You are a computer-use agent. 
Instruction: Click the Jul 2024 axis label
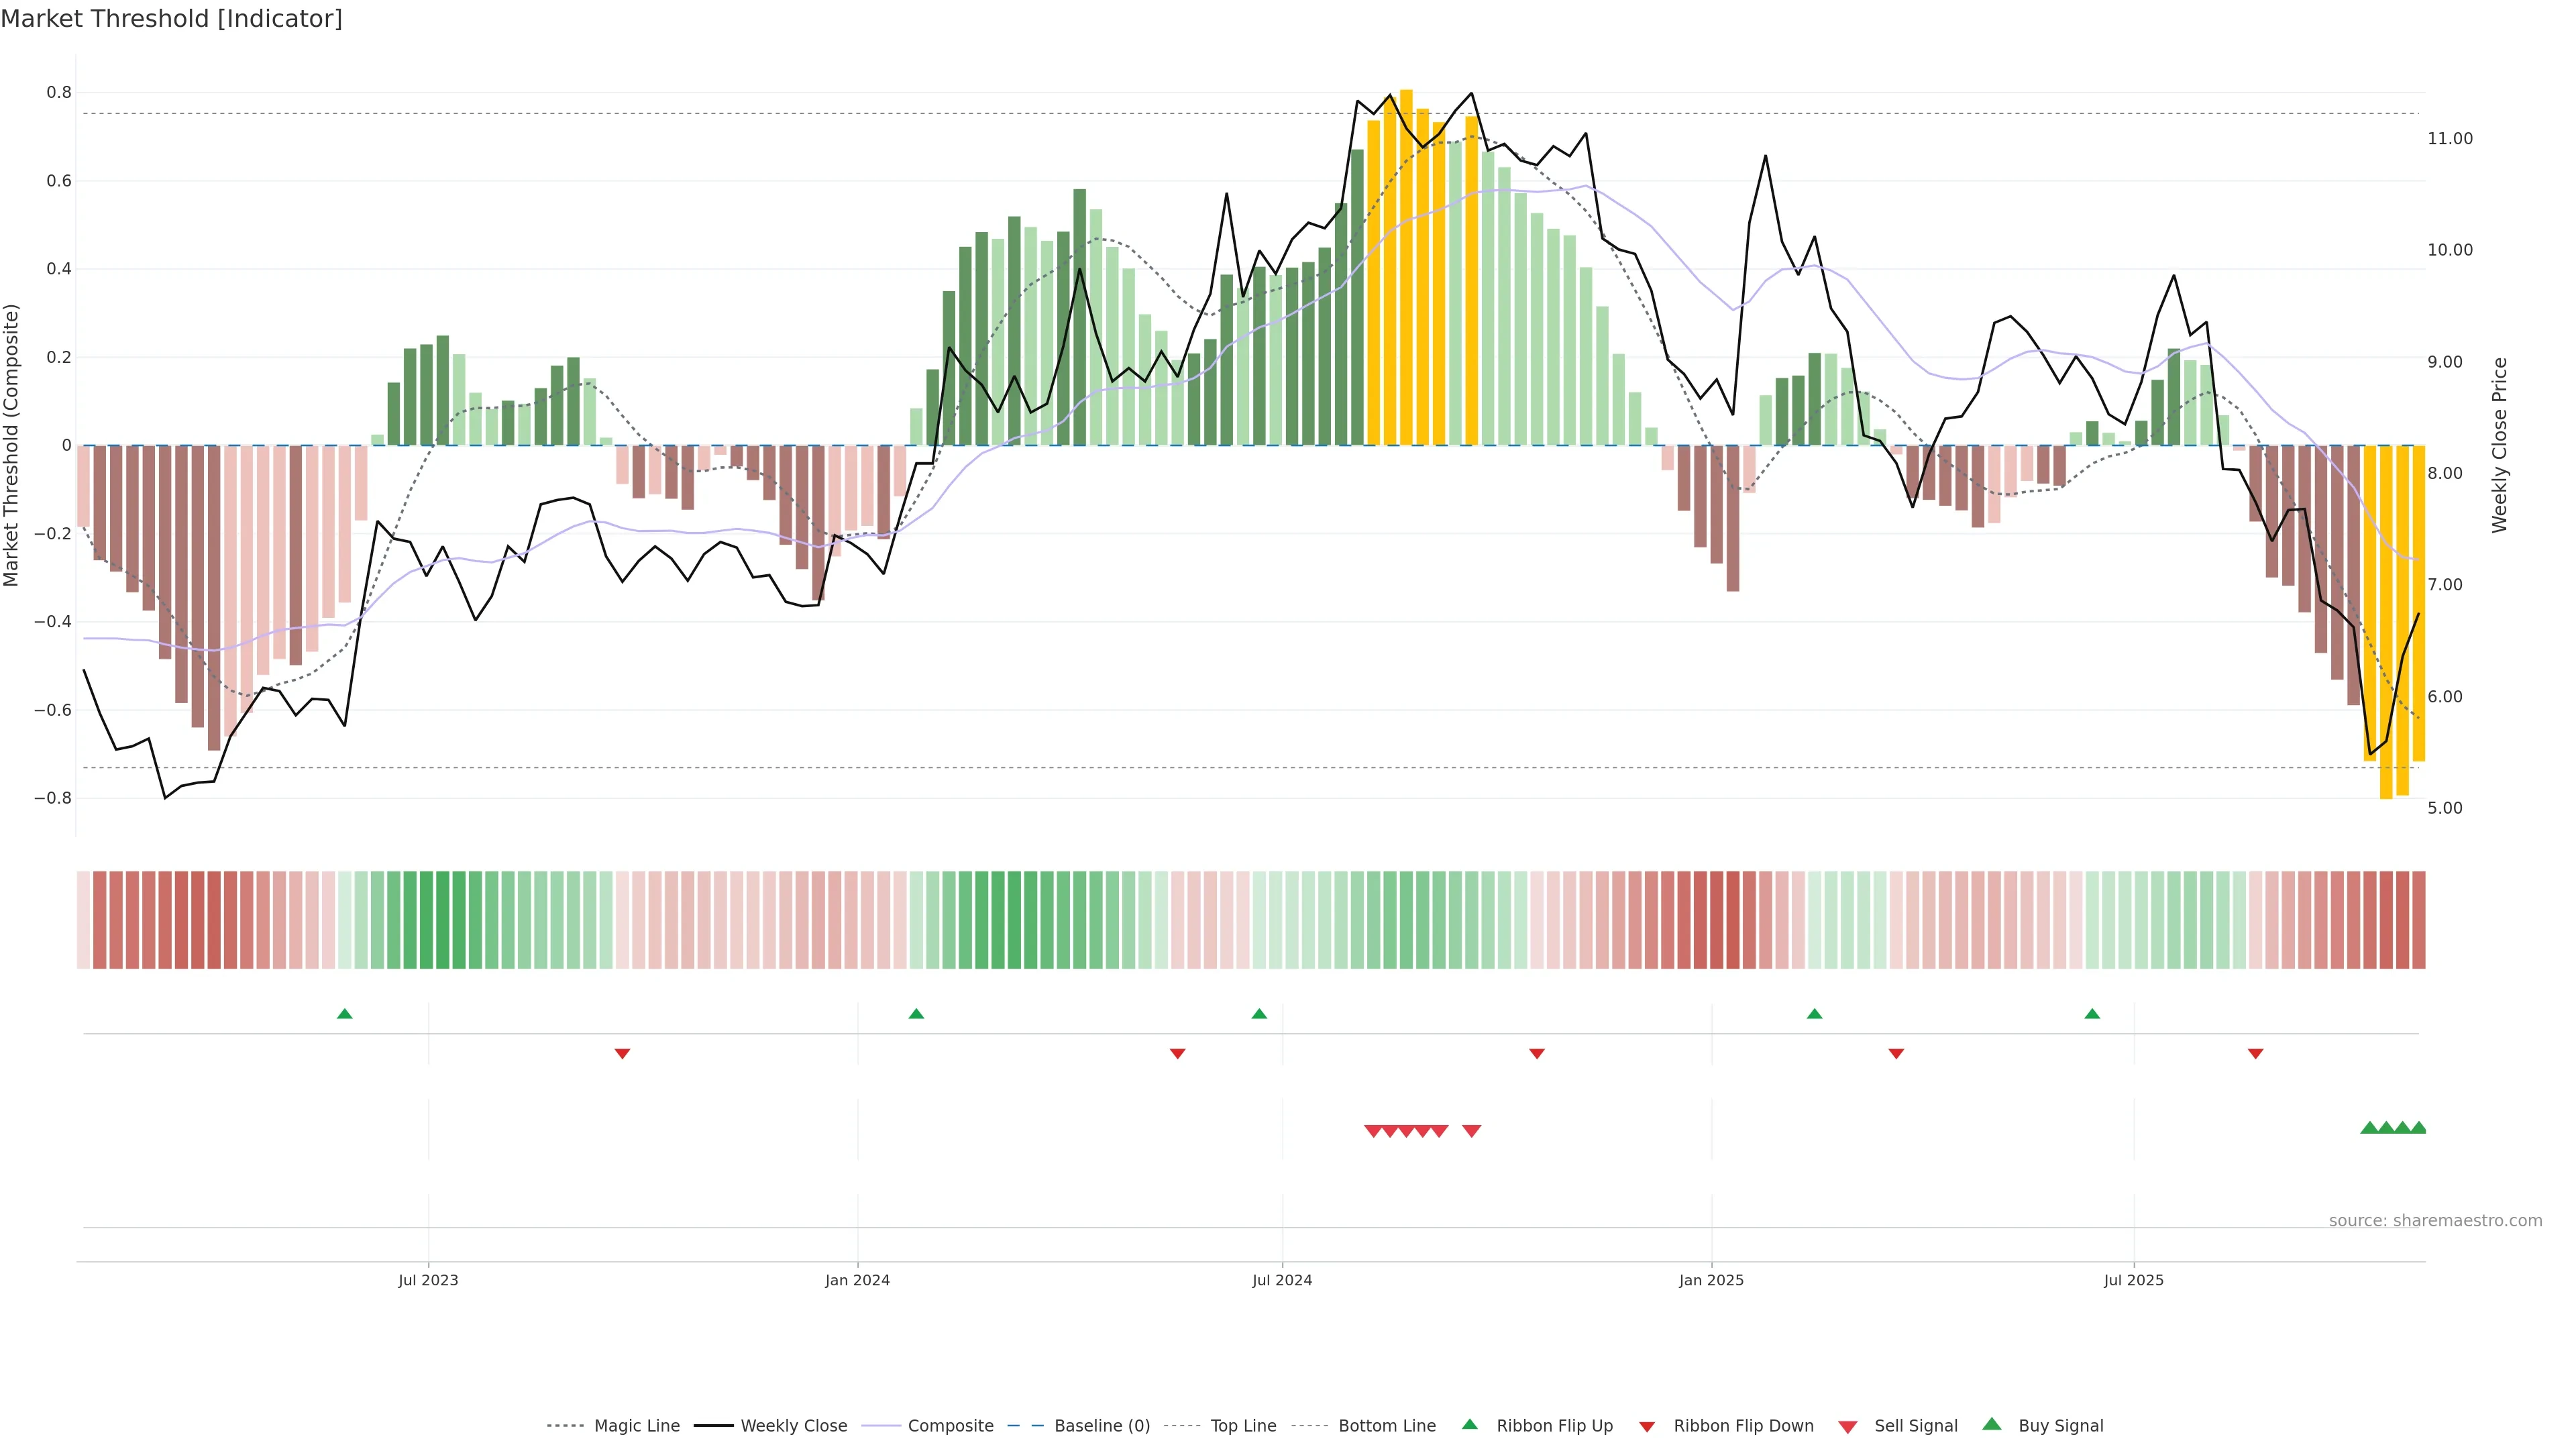click(x=1282, y=1280)
